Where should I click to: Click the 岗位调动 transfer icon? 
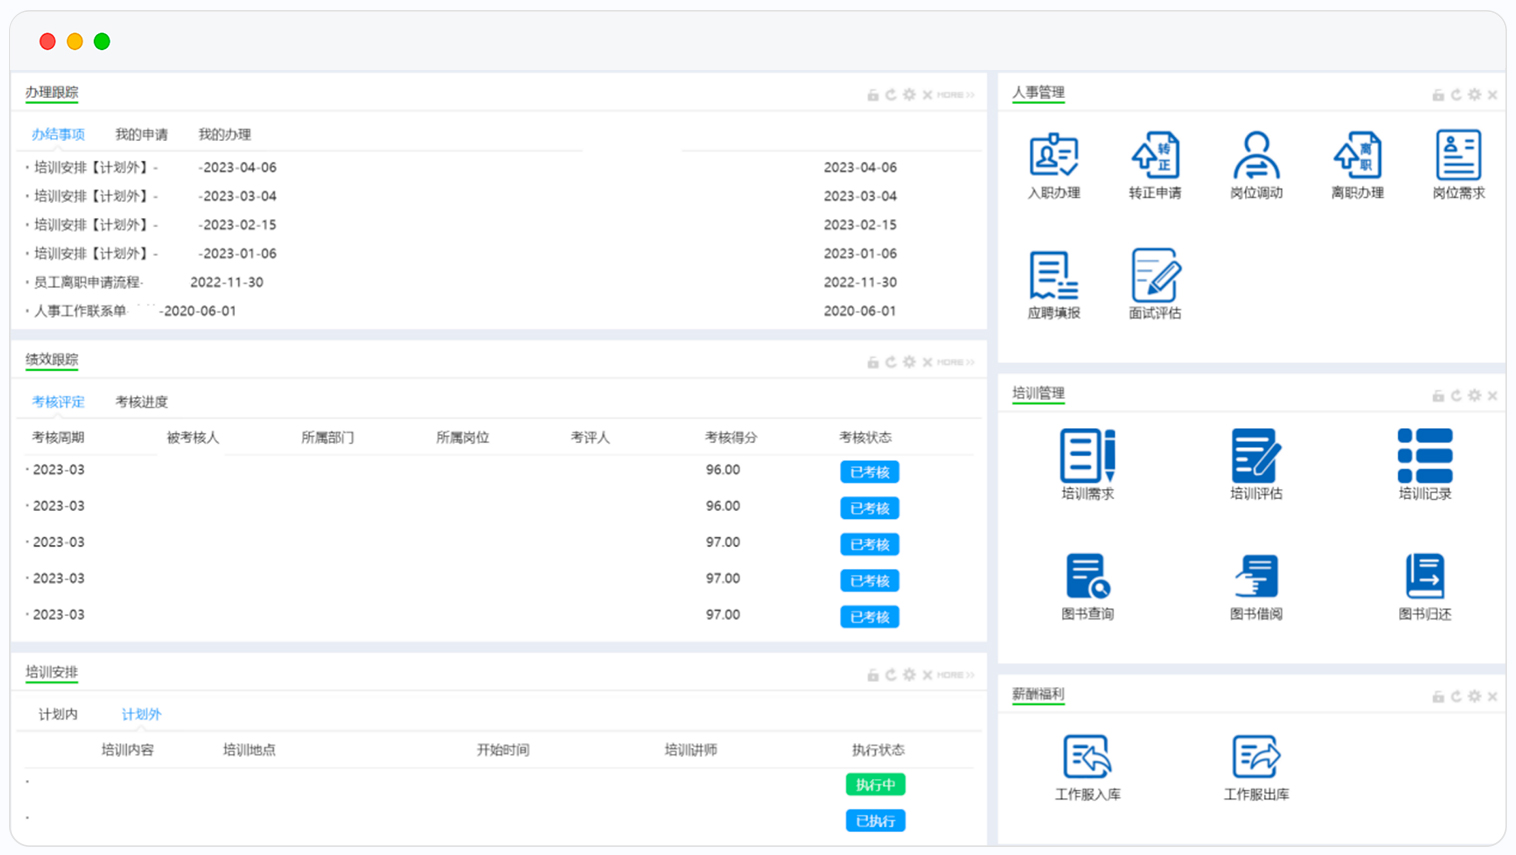[1256, 156]
